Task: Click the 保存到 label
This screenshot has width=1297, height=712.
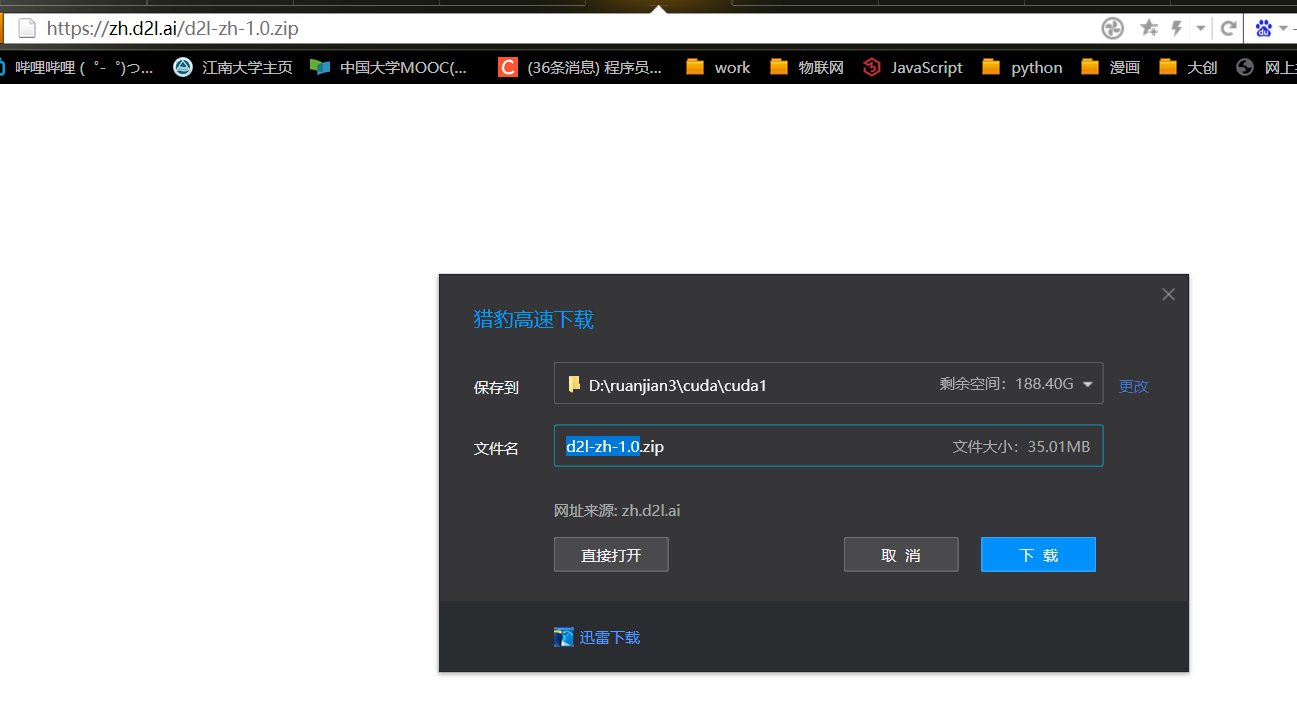Action: pyautogui.click(x=496, y=387)
